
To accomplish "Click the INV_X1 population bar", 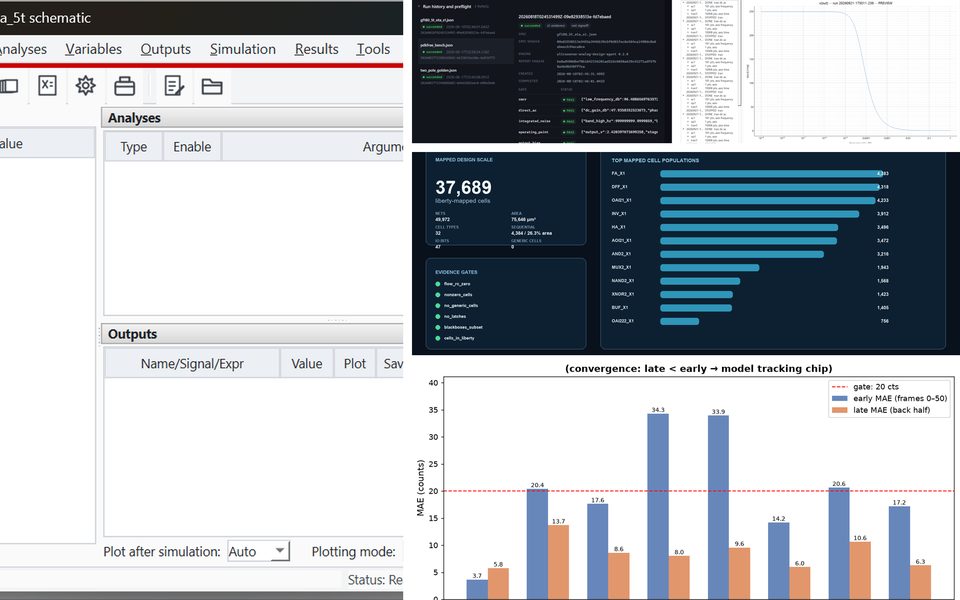I will click(759, 214).
